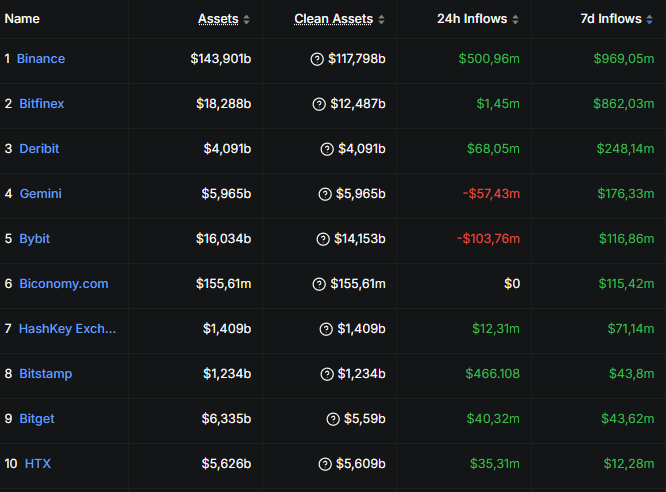The image size is (666, 492).
Task: Select HTX 24h inflow $35,31m
Action: pyautogui.click(x=495, y=464)
